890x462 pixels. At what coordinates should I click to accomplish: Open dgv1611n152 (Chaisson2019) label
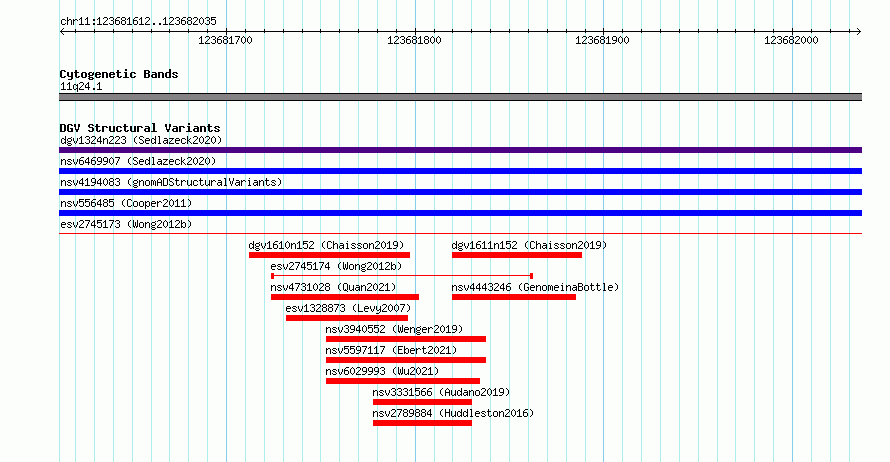point(529,245)
